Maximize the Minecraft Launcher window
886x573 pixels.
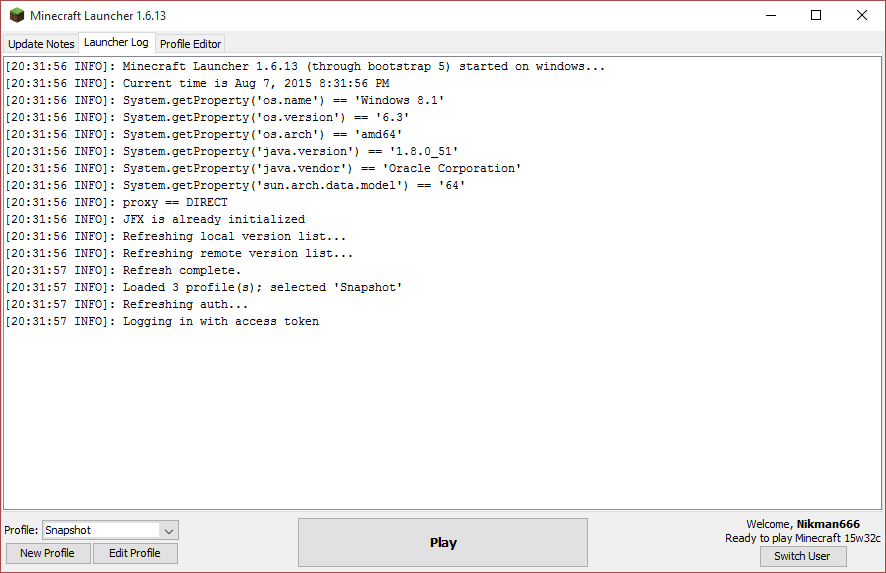coord(816,15)
